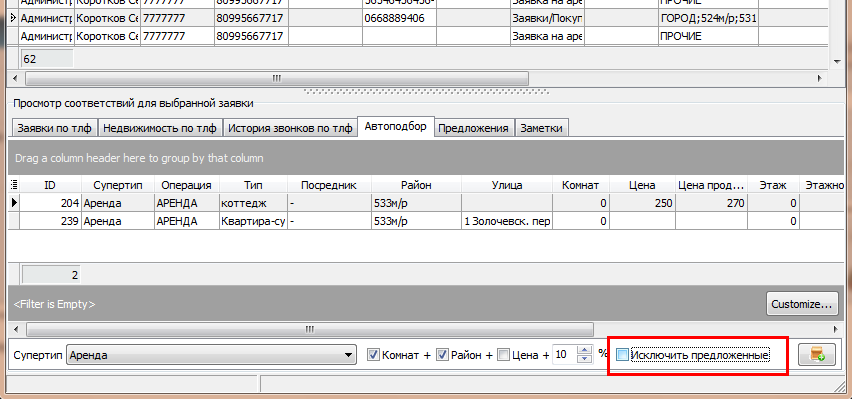
Task: Sort by the Супертип column header
Action: pos(118,185)
